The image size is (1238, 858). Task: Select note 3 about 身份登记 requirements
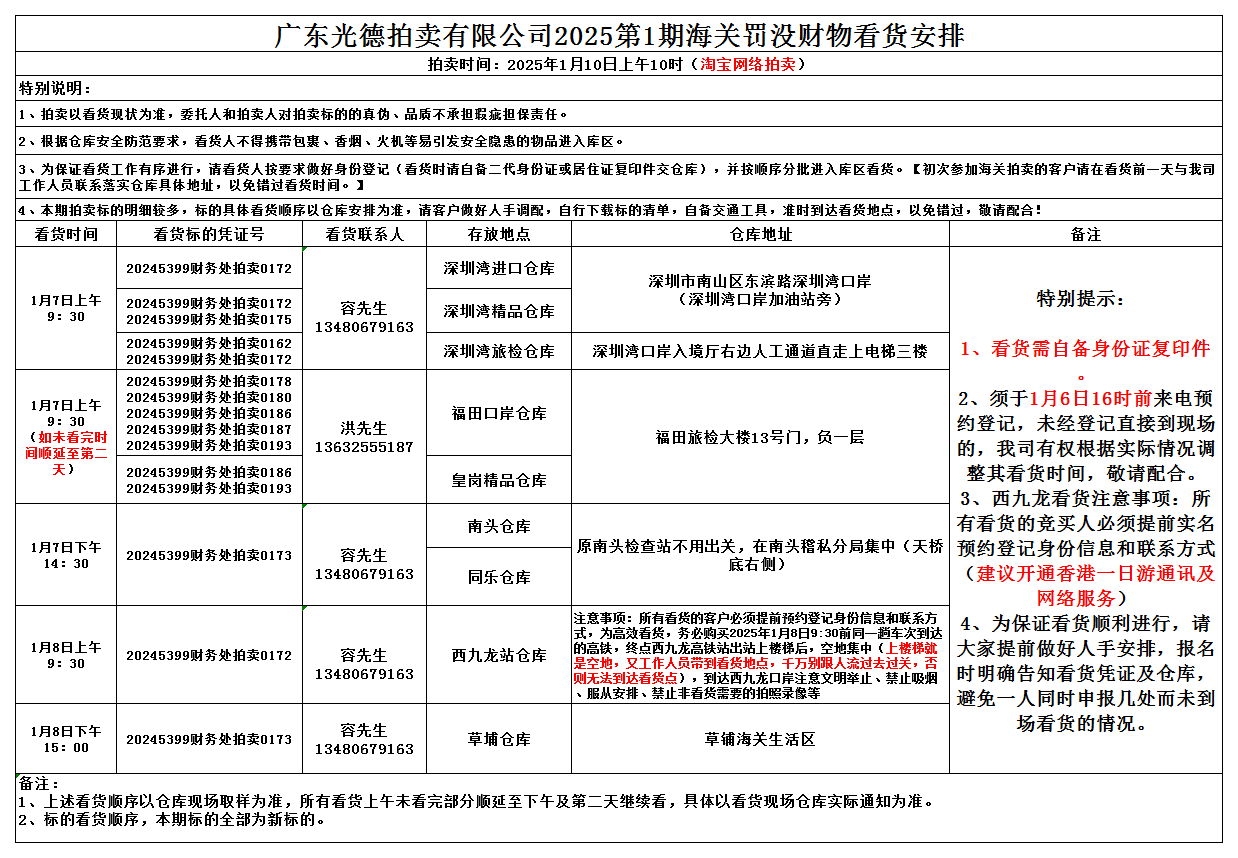pos(619,177)
